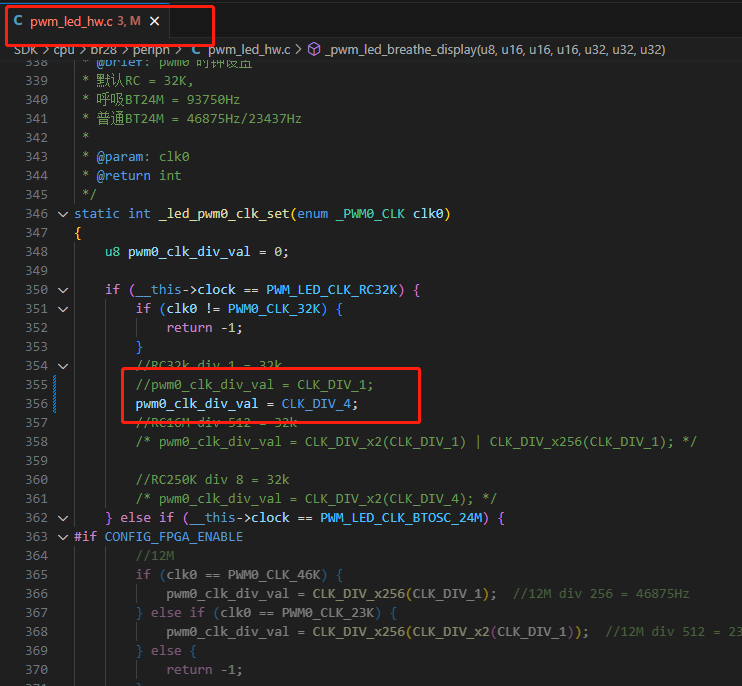Click line number 356 in the gutter

[x=36, y=404]
